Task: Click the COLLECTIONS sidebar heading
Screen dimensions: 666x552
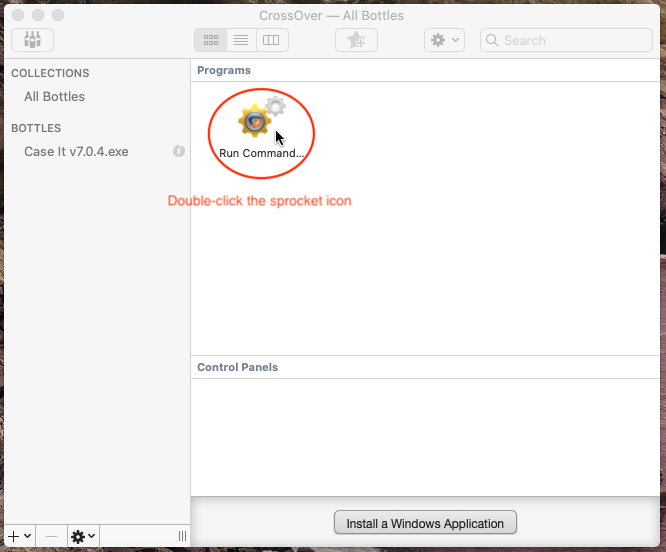Action: pos(50,73)
